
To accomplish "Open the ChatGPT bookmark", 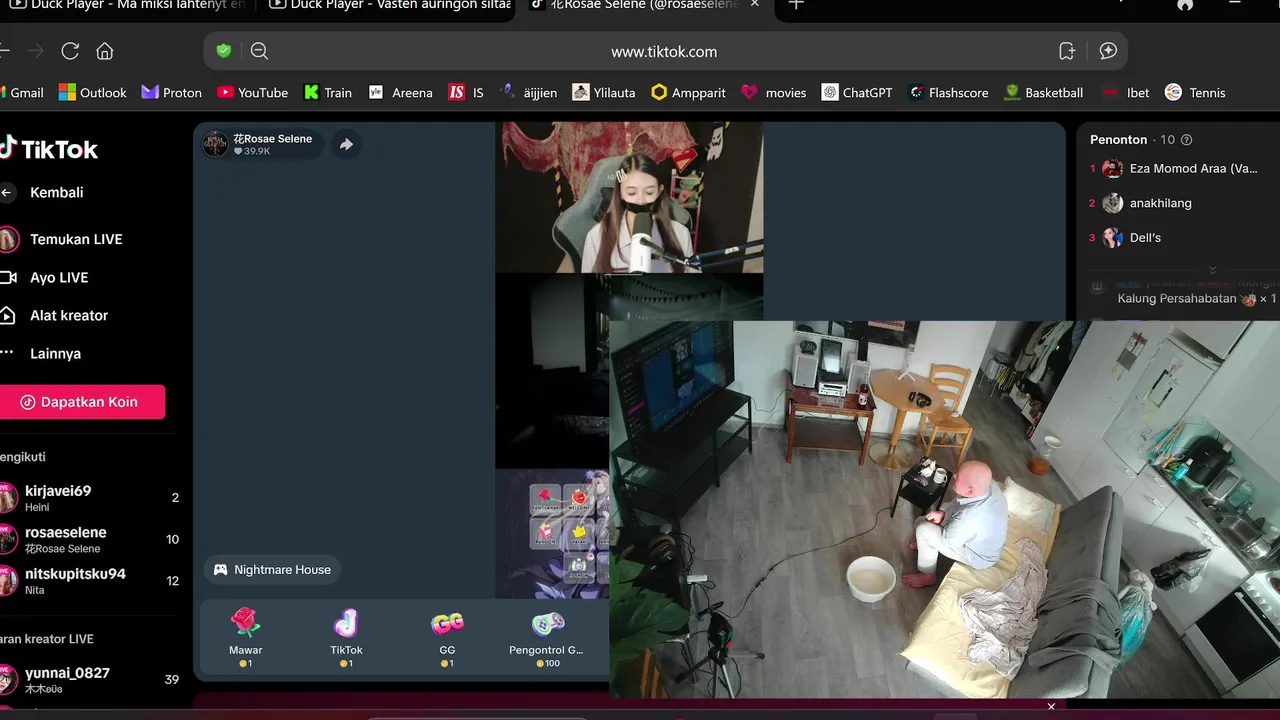I will tap(857, 92).
